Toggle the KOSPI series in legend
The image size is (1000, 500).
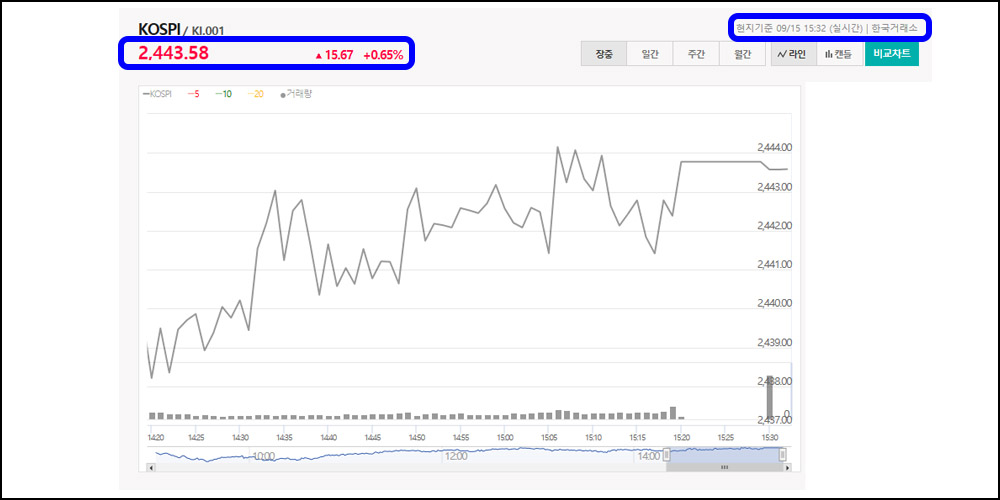point(158,94)
